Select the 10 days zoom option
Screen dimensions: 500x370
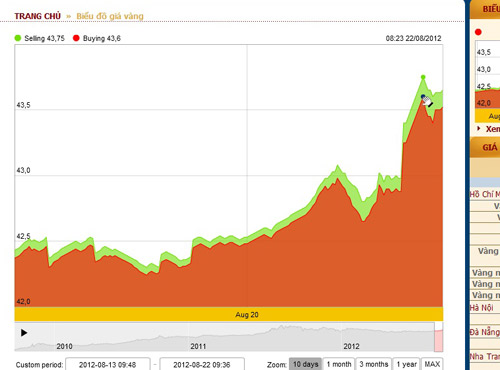[305, 364]
